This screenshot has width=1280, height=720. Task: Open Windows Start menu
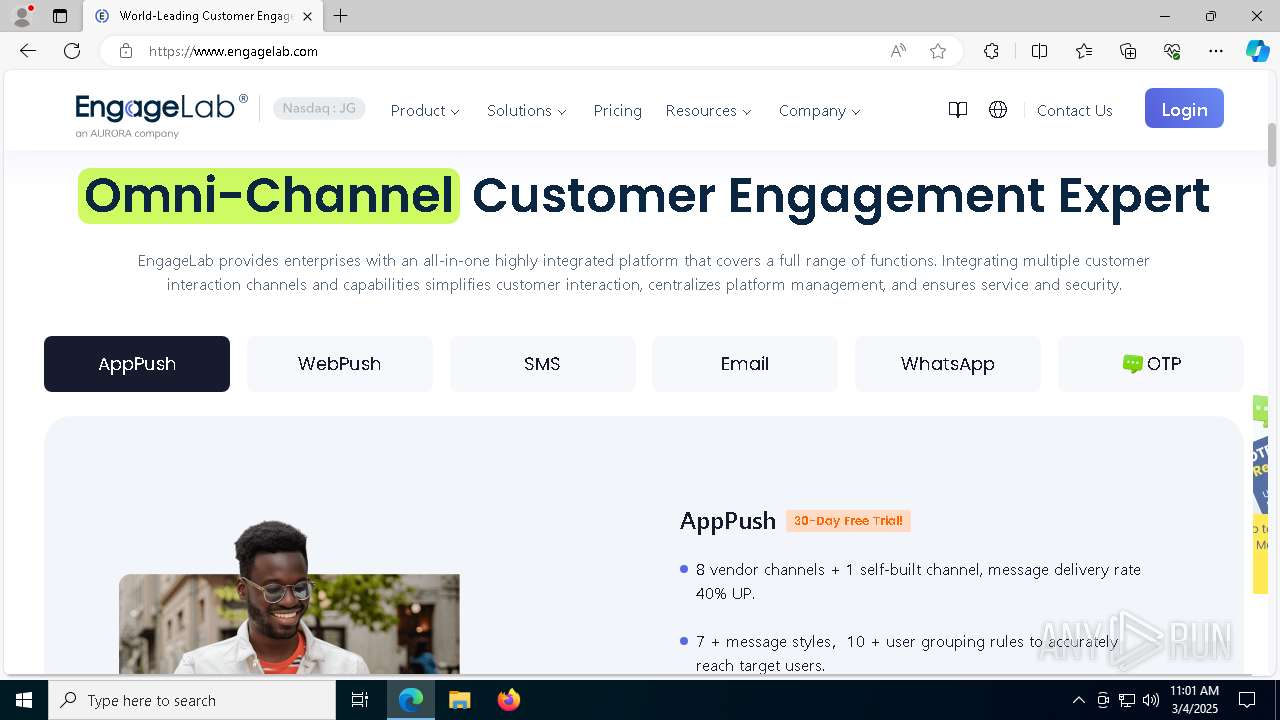24,700
